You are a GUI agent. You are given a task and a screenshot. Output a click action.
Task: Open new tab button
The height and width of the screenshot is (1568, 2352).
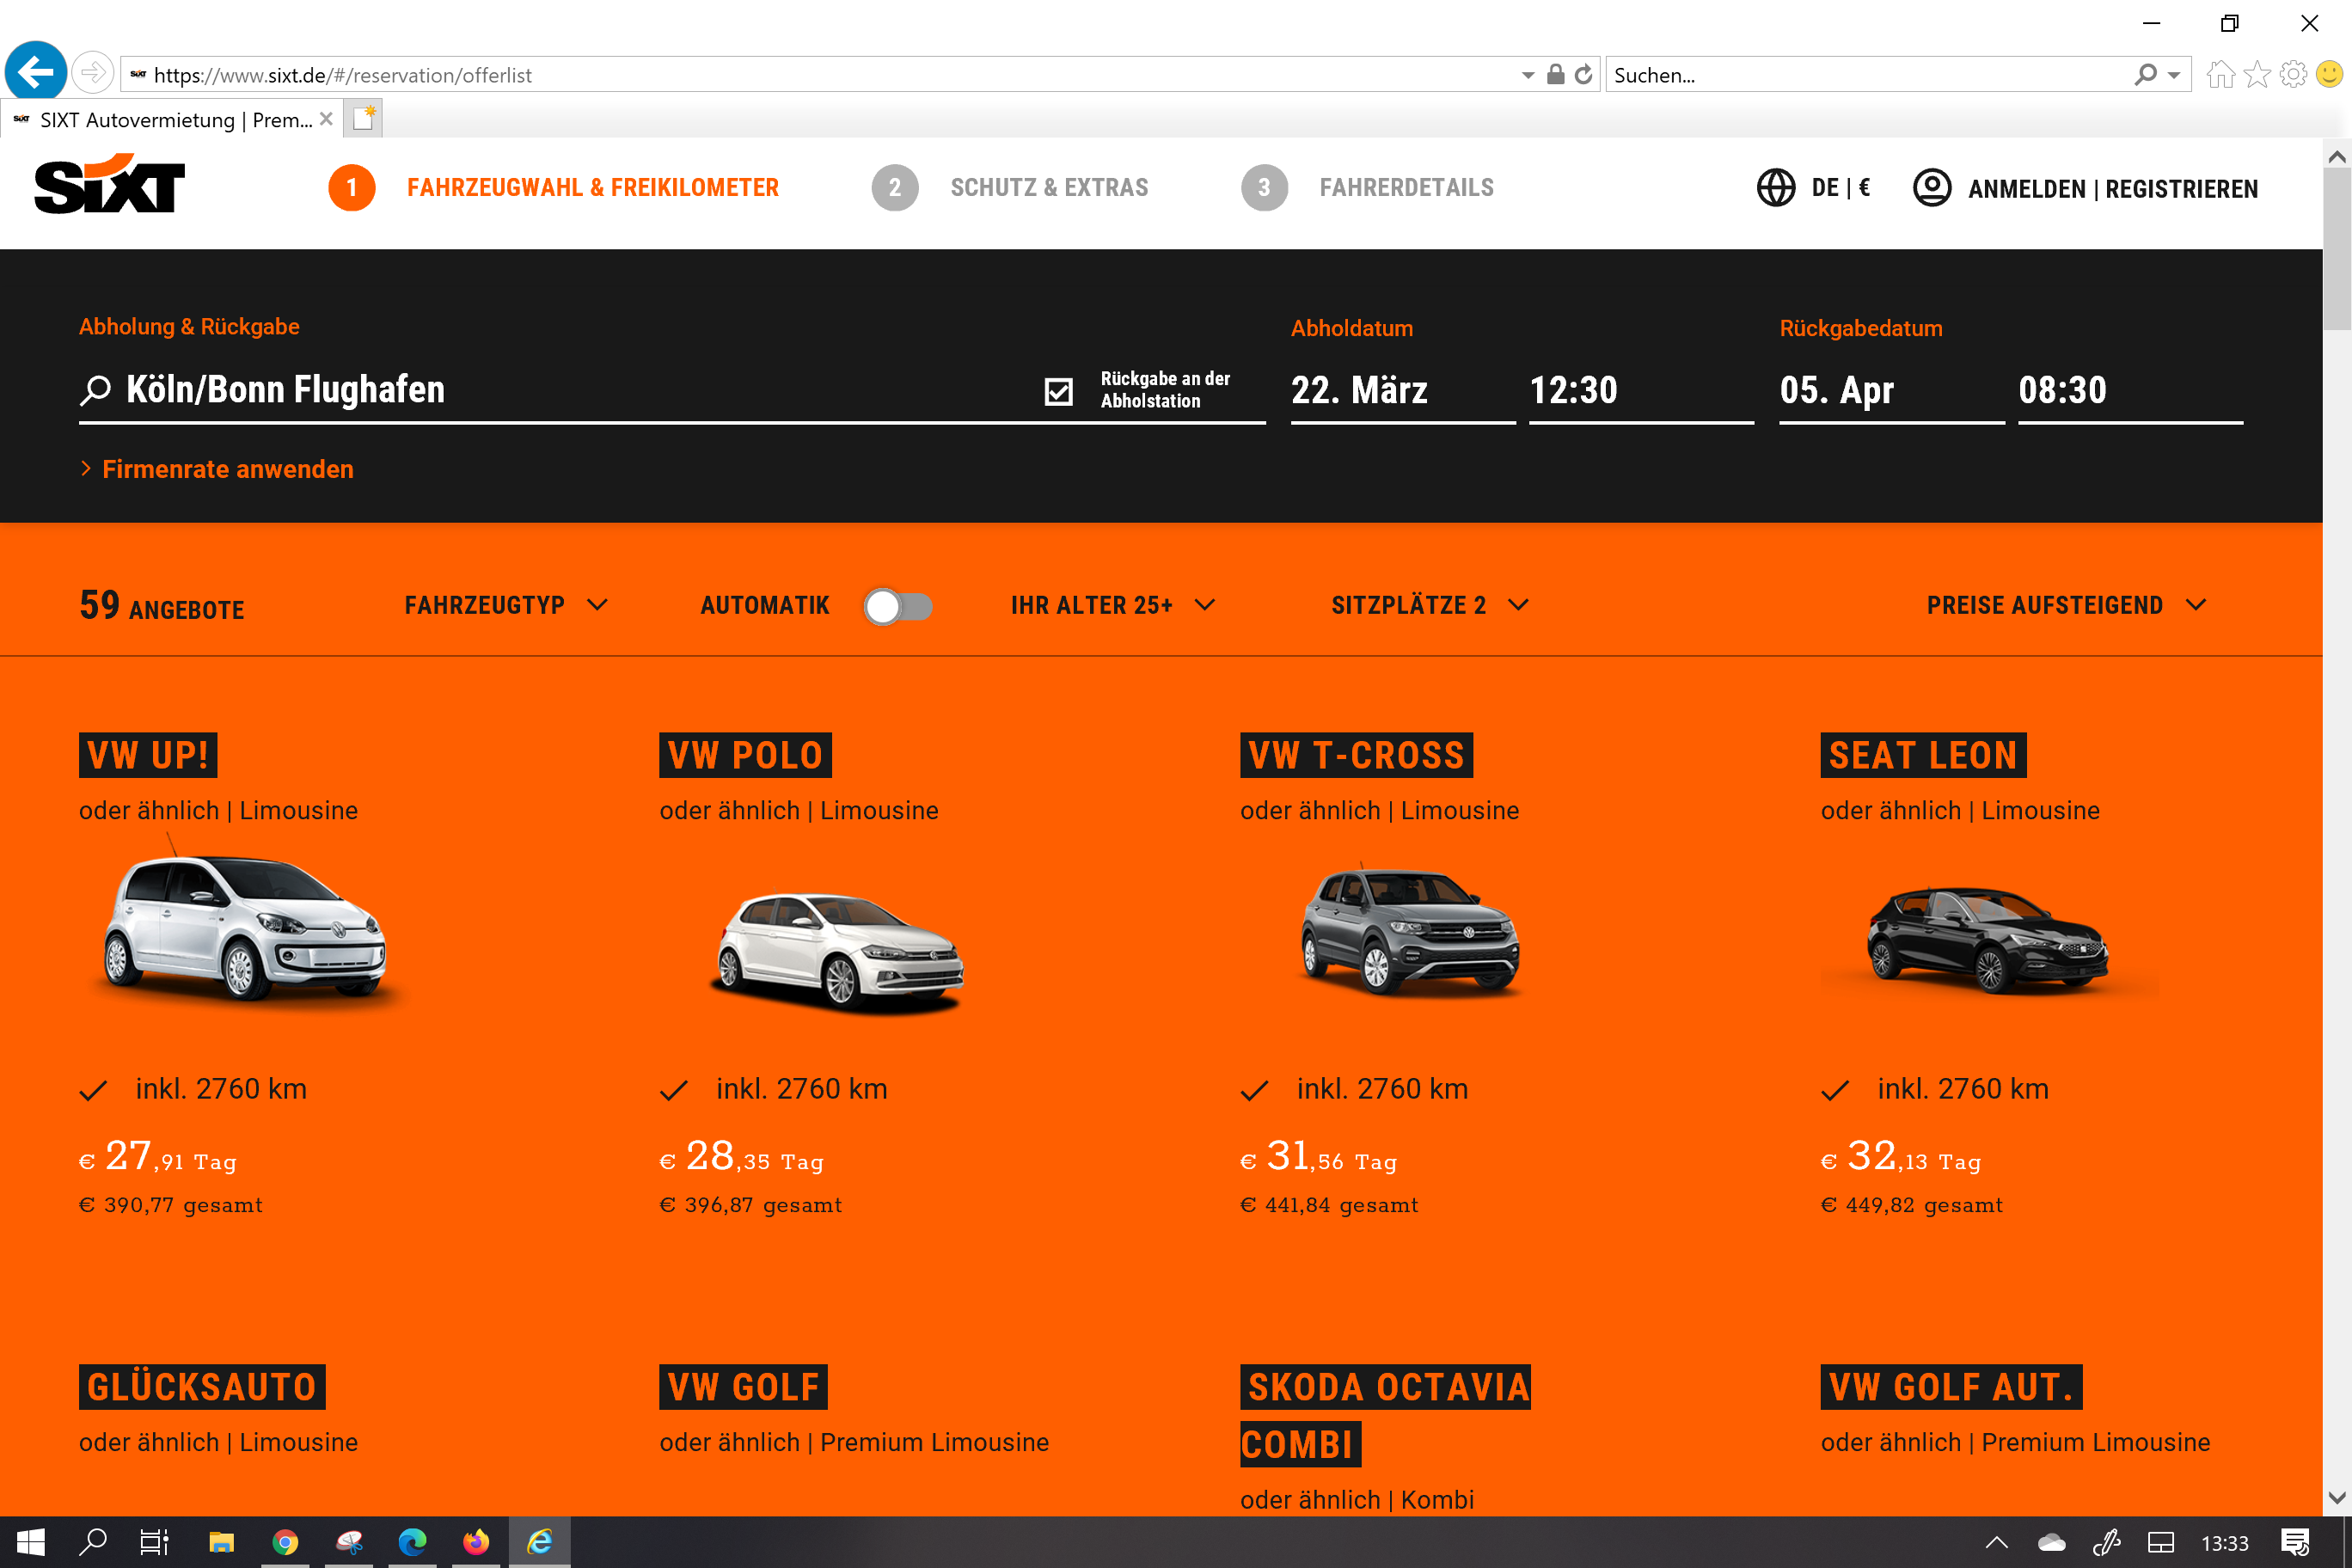click(x=363, y=119)
